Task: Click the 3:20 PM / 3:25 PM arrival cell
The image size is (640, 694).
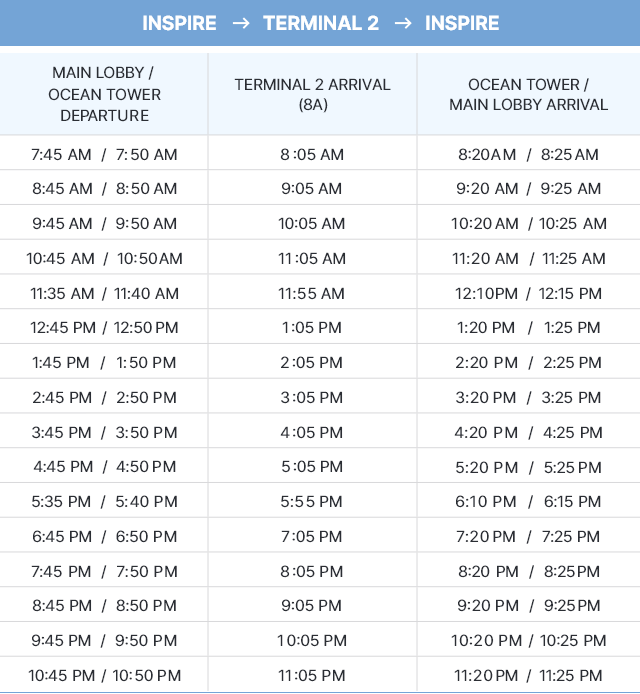Action: coord(528,398)
